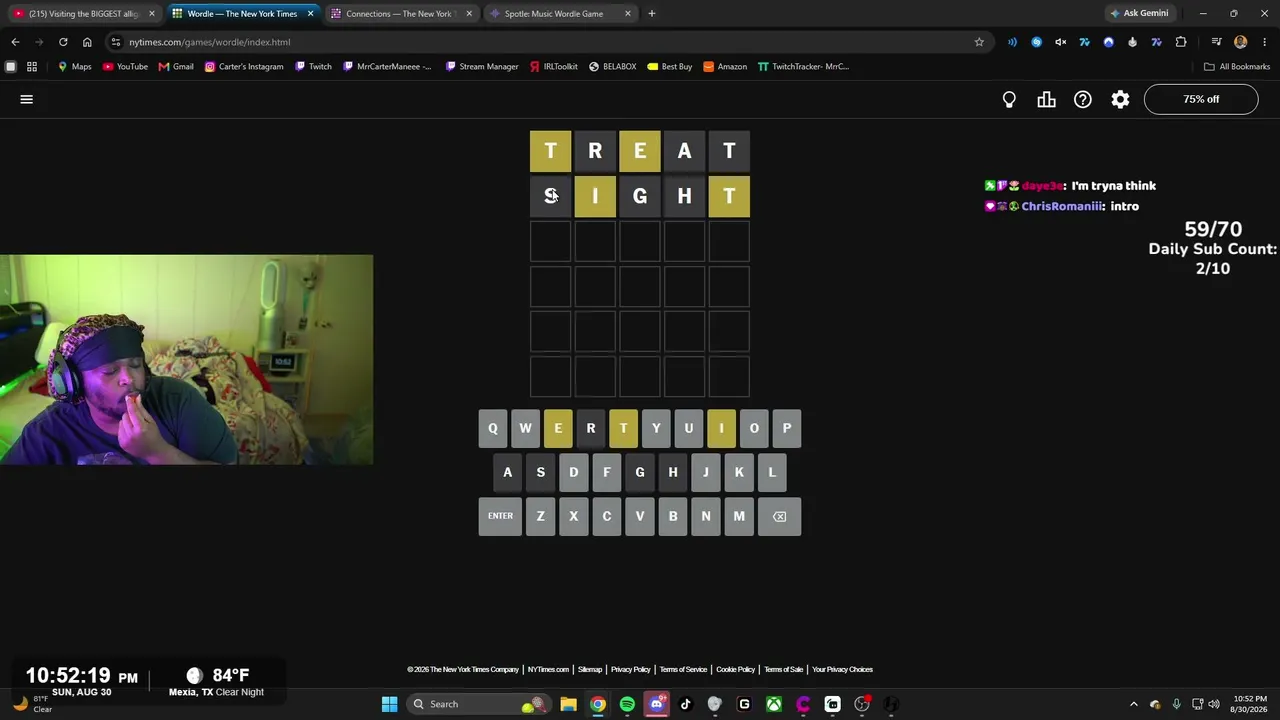Viewport: 1280px width, 720px height.
Task: Bookmark this page with the star icon
Action: click(979, 42)
